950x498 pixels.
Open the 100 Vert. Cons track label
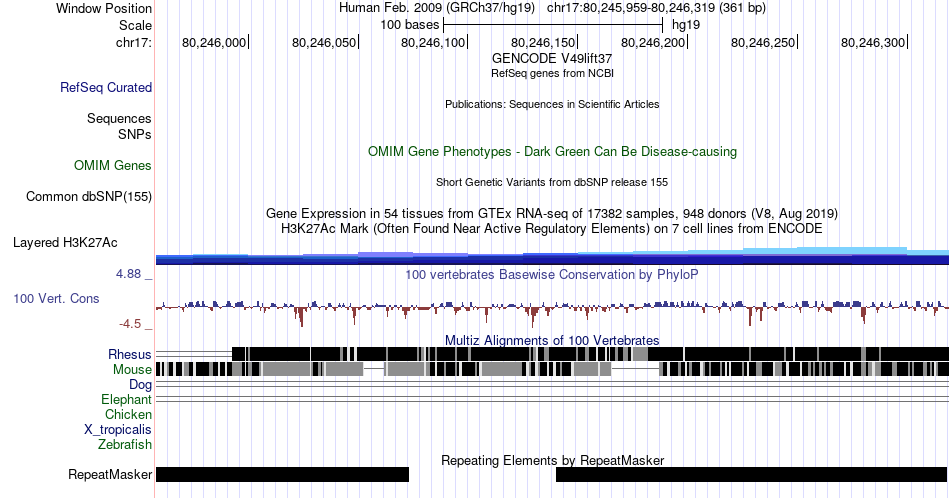[56, 298]
